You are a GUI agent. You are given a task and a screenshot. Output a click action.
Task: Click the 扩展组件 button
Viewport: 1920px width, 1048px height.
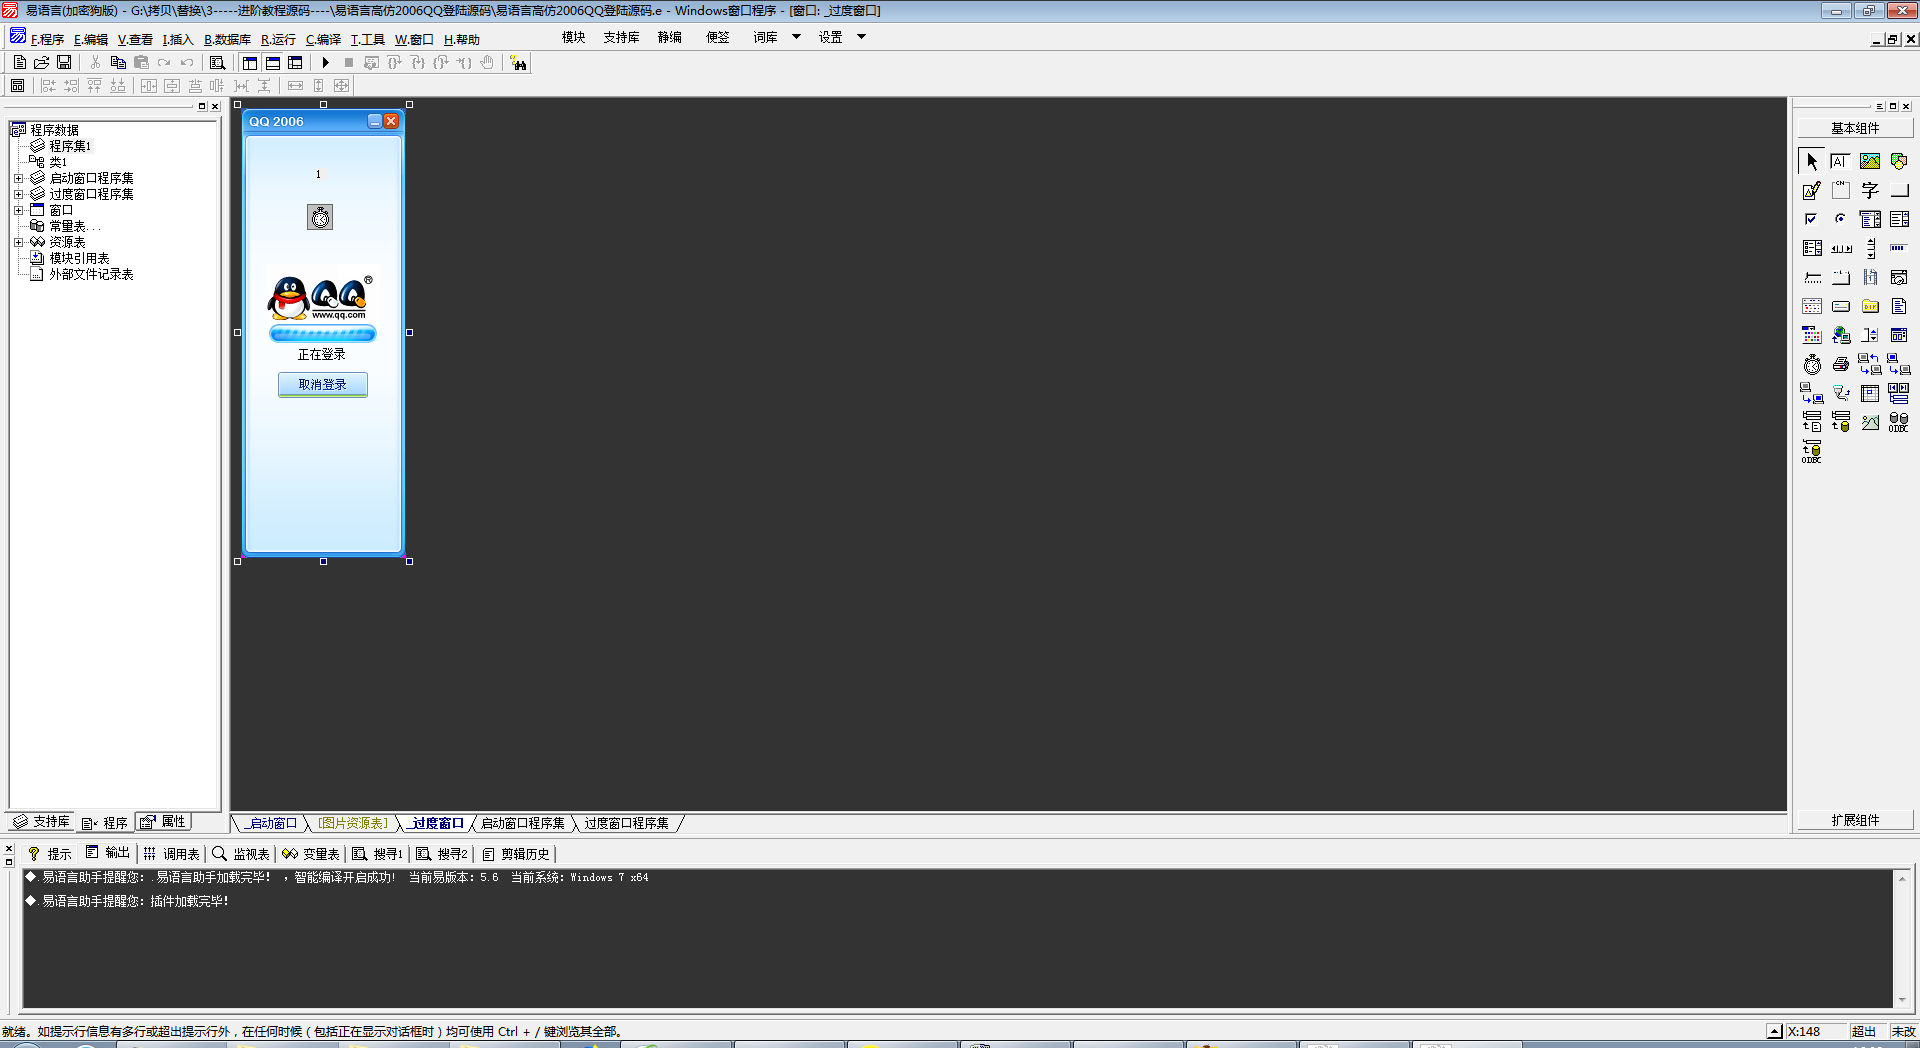point(1855,820)
